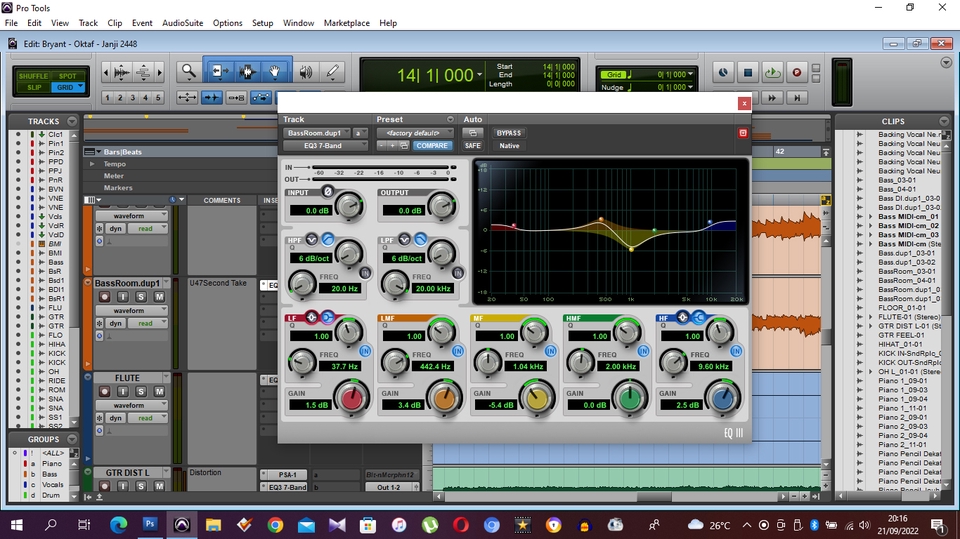This screenshot has width=960, height=539.
Task: Open plugin automation enable window icon
Action: pyautogui.click(x=472, y=133)
